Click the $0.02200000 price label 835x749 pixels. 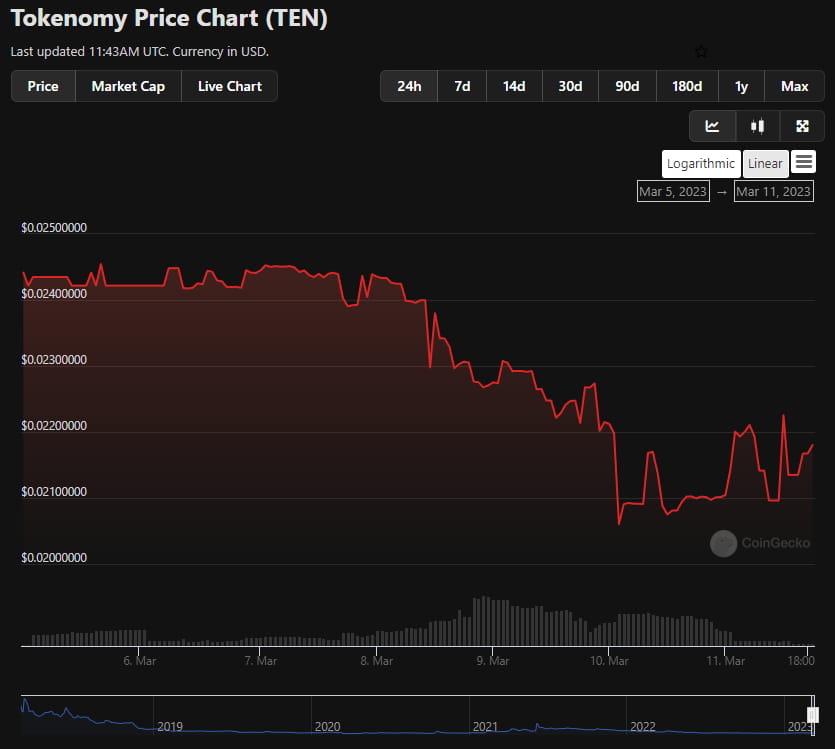54,426
